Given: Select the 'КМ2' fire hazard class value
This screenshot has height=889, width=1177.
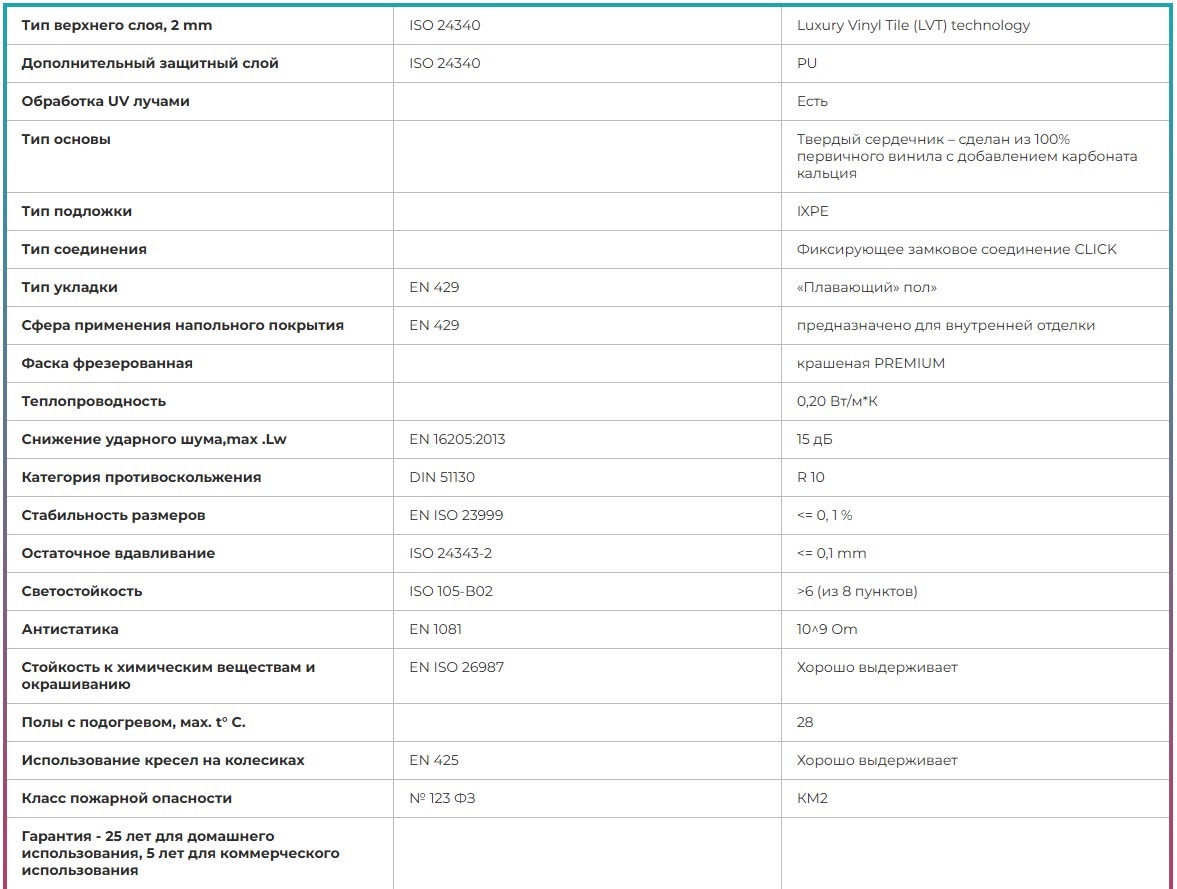Looking at the screenshot, I should (811, 799).
